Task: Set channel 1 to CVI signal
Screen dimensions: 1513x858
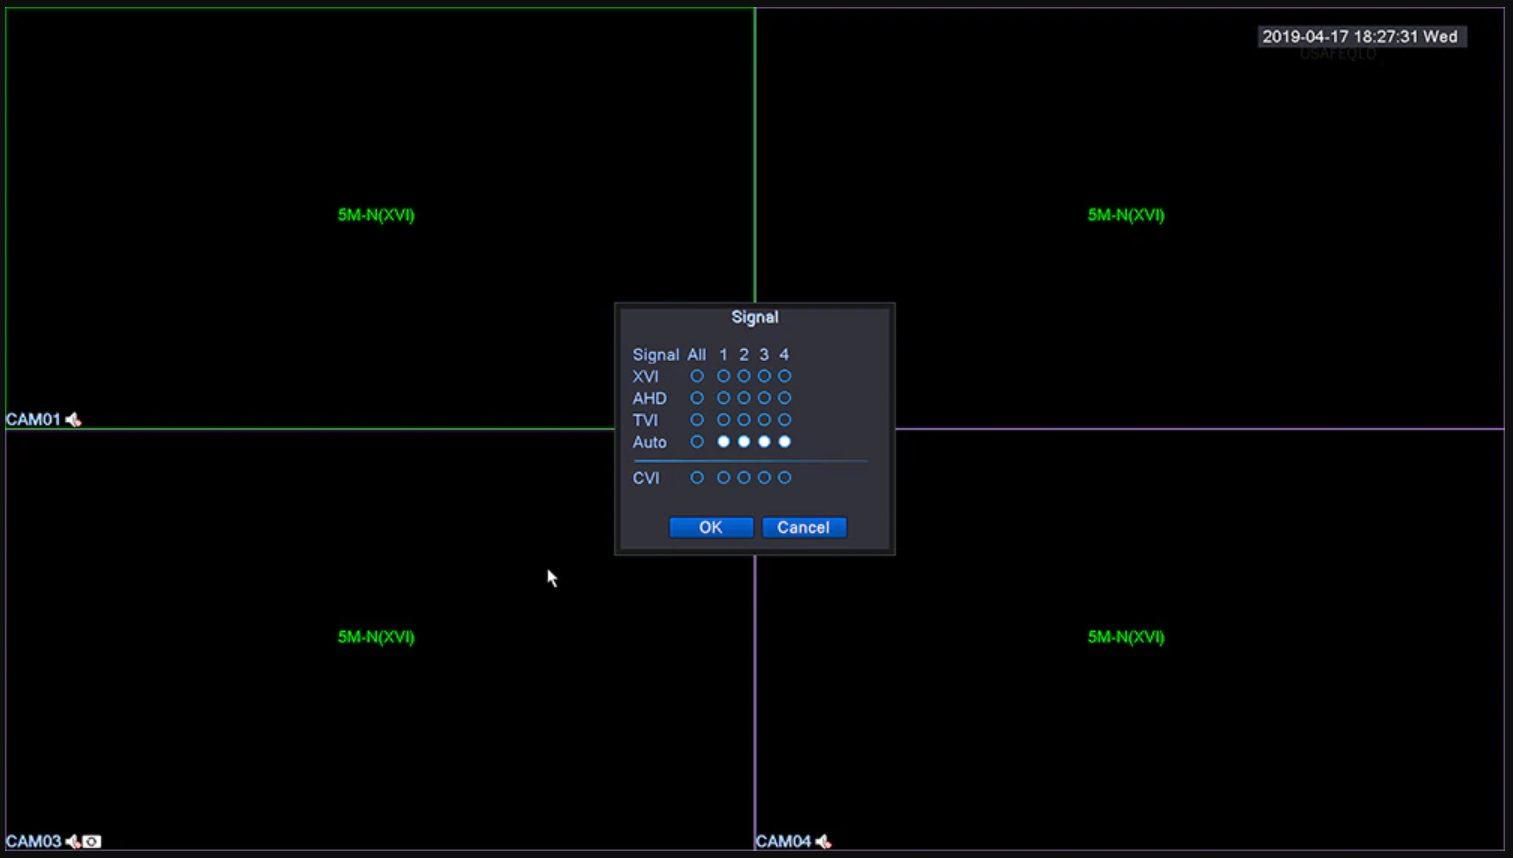Action: pyautogui.click(x=723, y=478)
